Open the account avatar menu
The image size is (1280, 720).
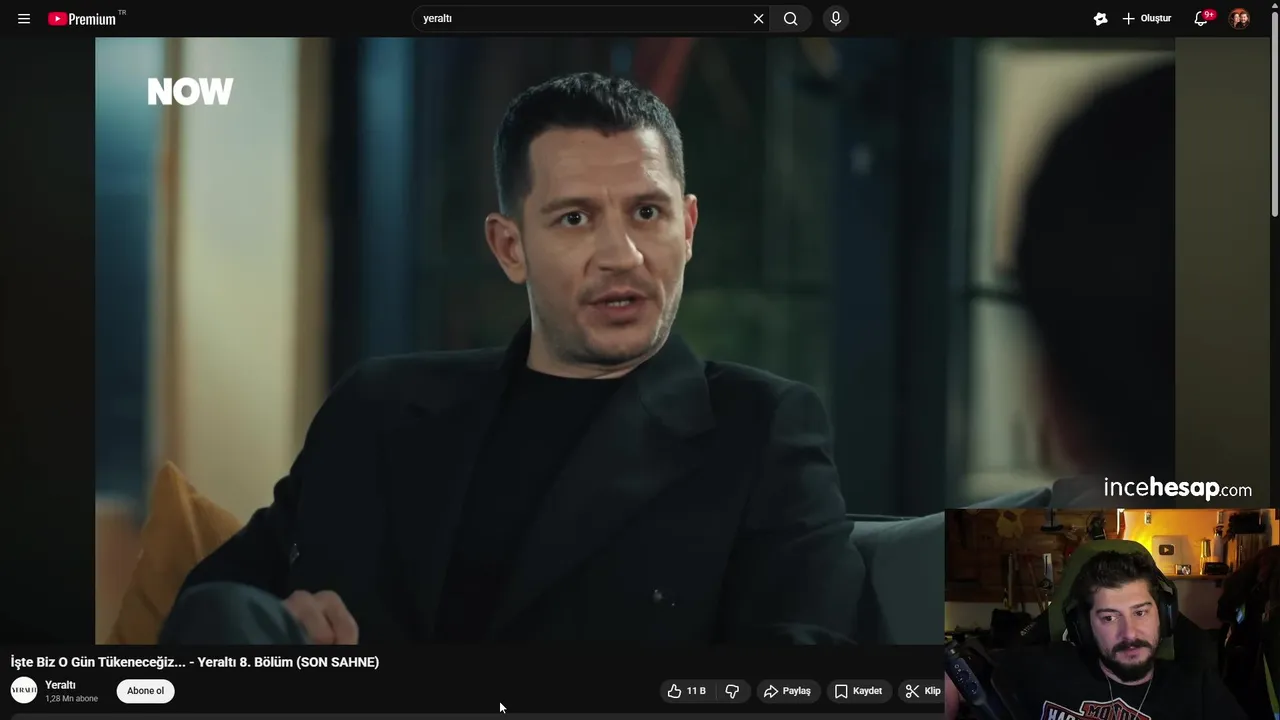(x=1239, y=19)
